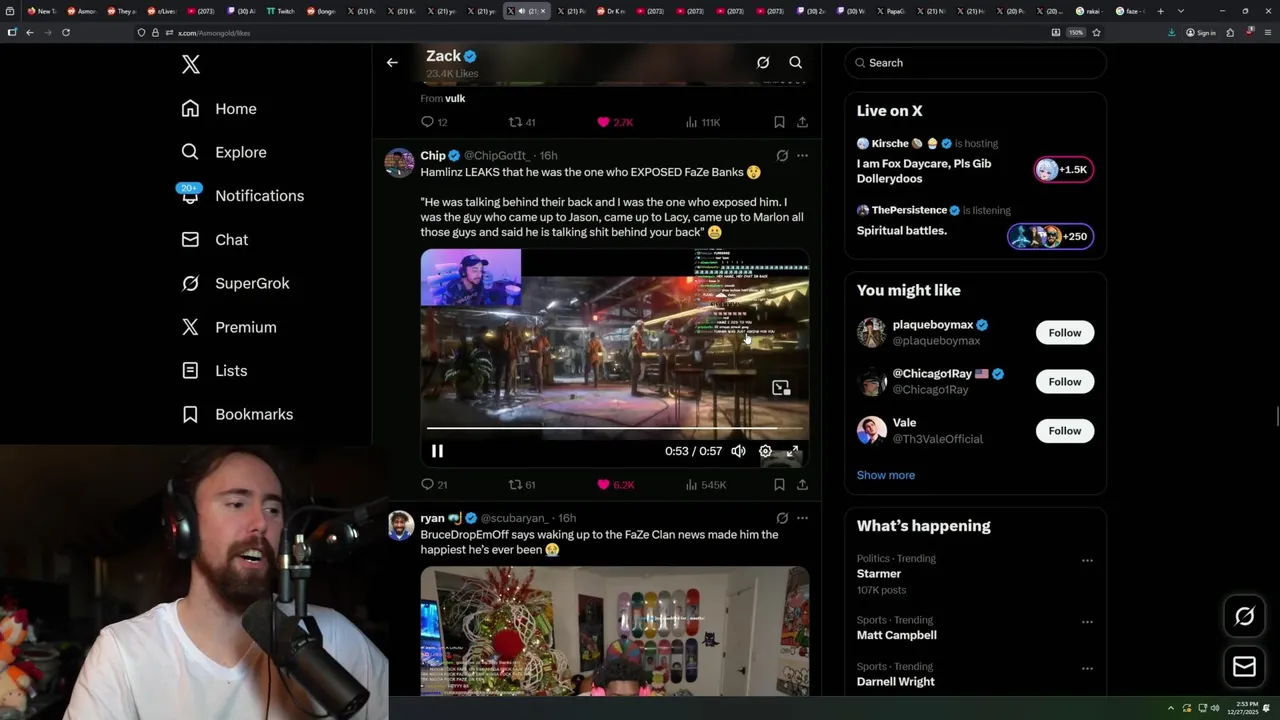Bookmark this page with star icon
Viewport: 1280px width, 720px height.
[1096, 32]
